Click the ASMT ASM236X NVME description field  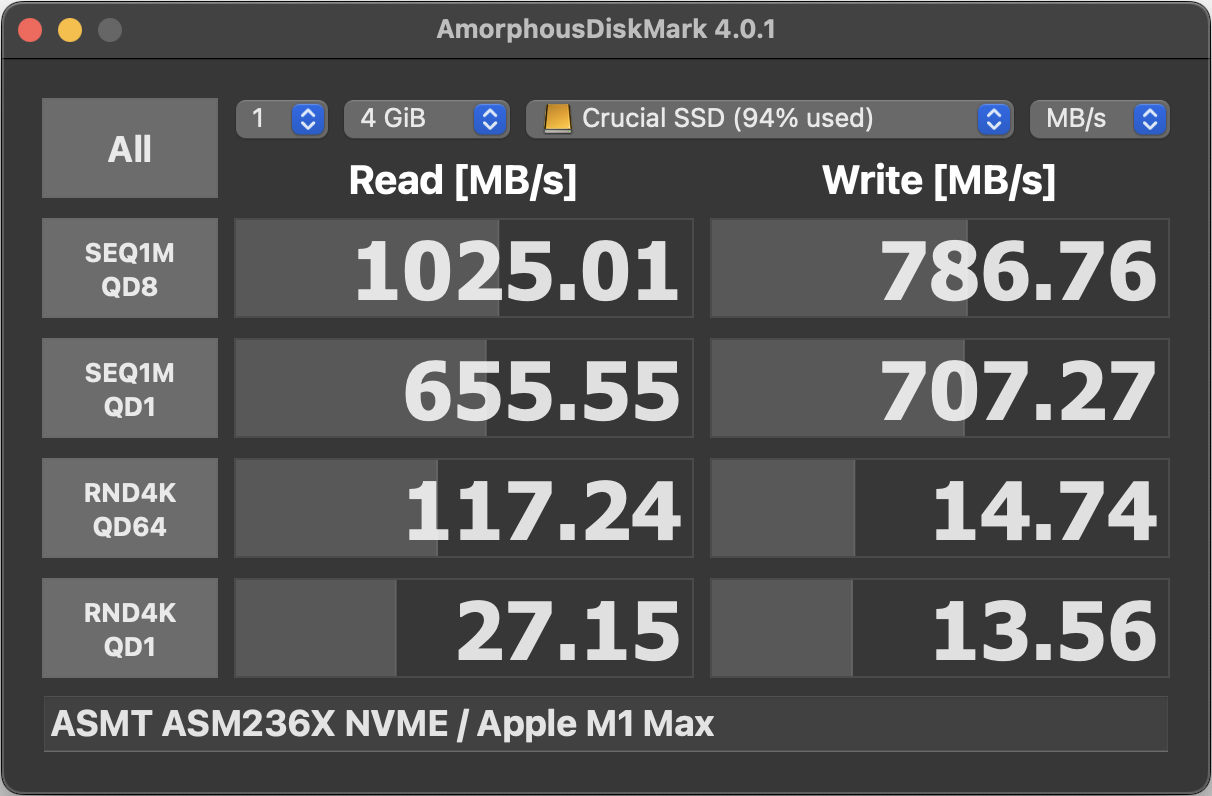click(x=606, y=724)
